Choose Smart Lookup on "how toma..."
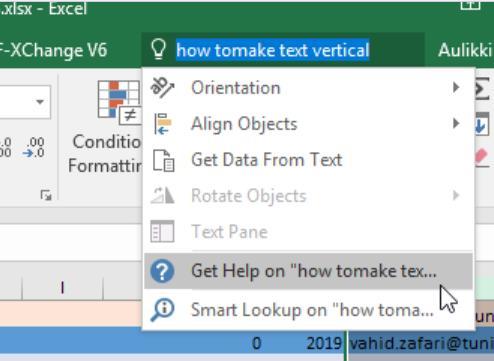Image resolution: width=494 pixels, height=361 pixels. click(x=308, y=310)
